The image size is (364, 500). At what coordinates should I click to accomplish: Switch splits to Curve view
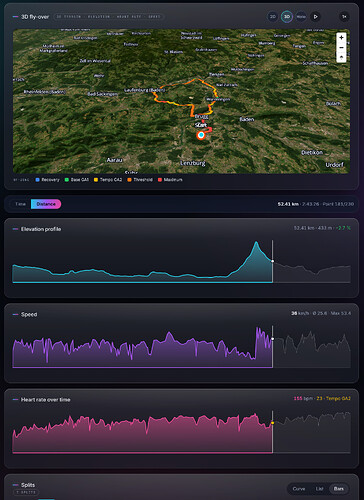(x=299, y=489)
